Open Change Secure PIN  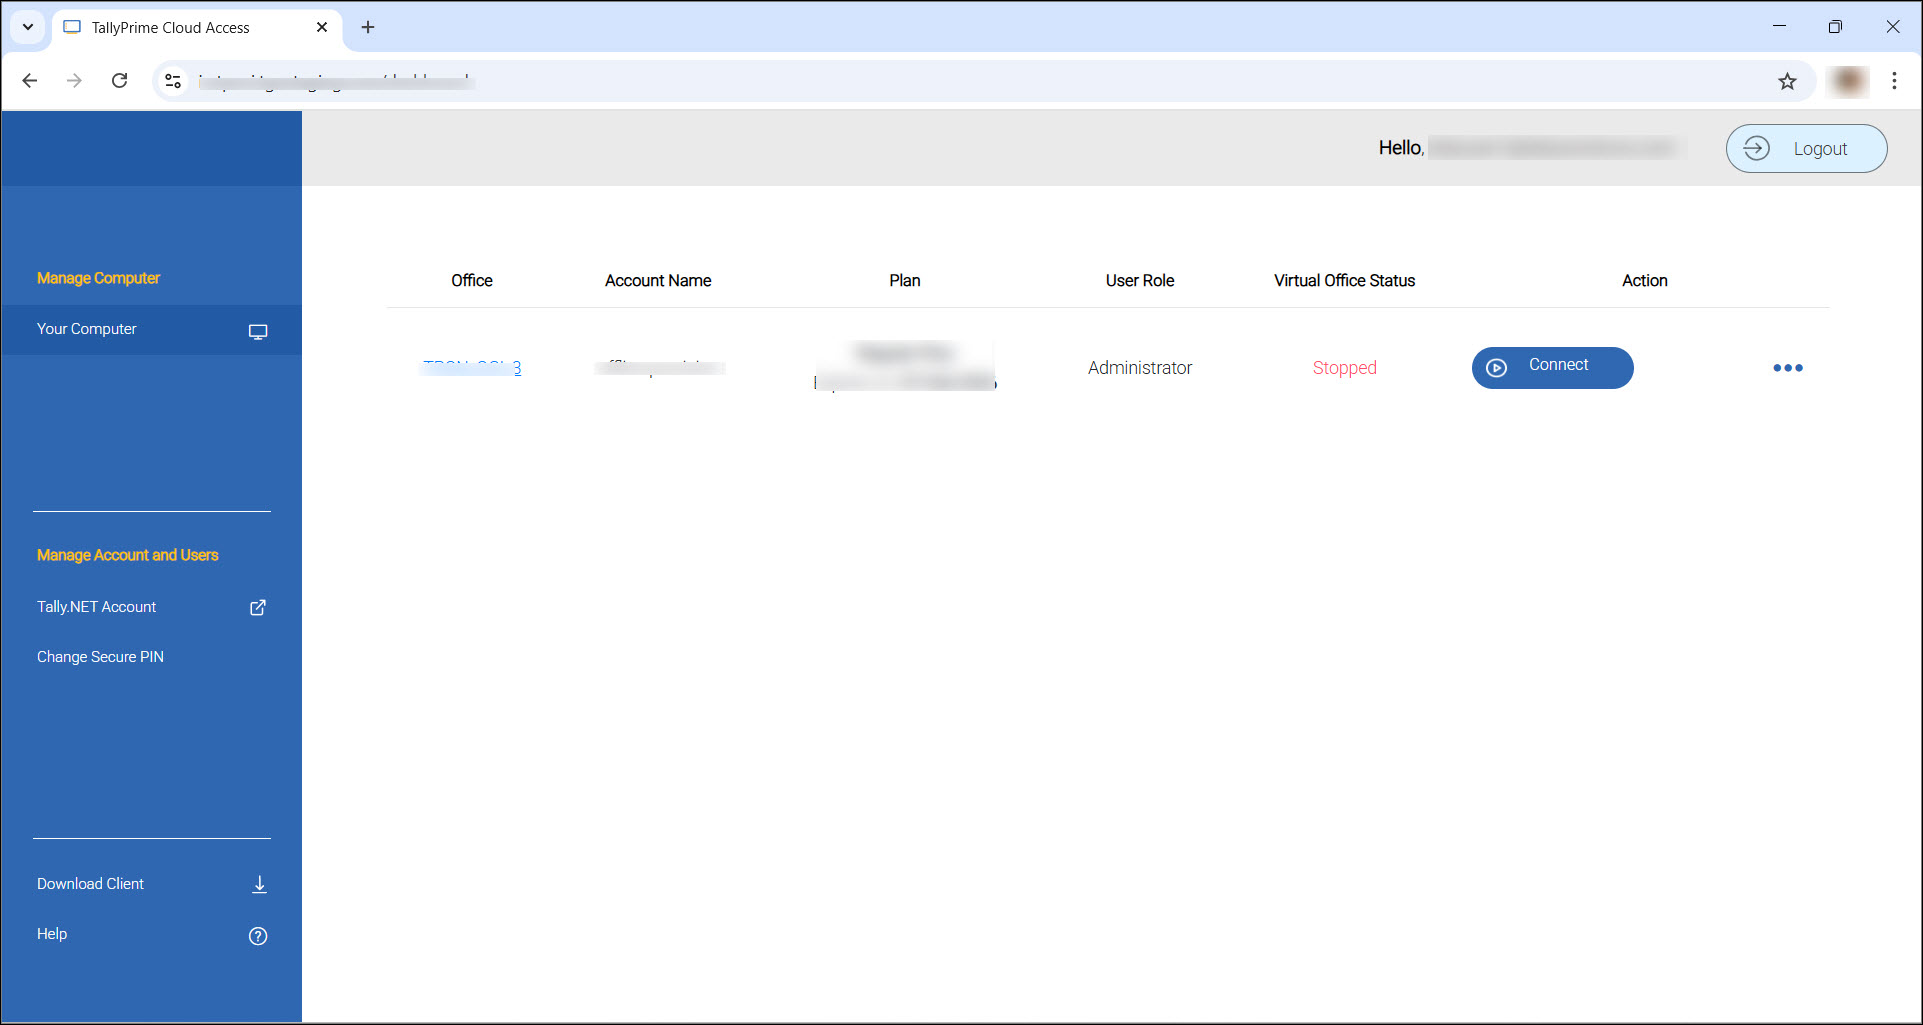tap(100, 657)
